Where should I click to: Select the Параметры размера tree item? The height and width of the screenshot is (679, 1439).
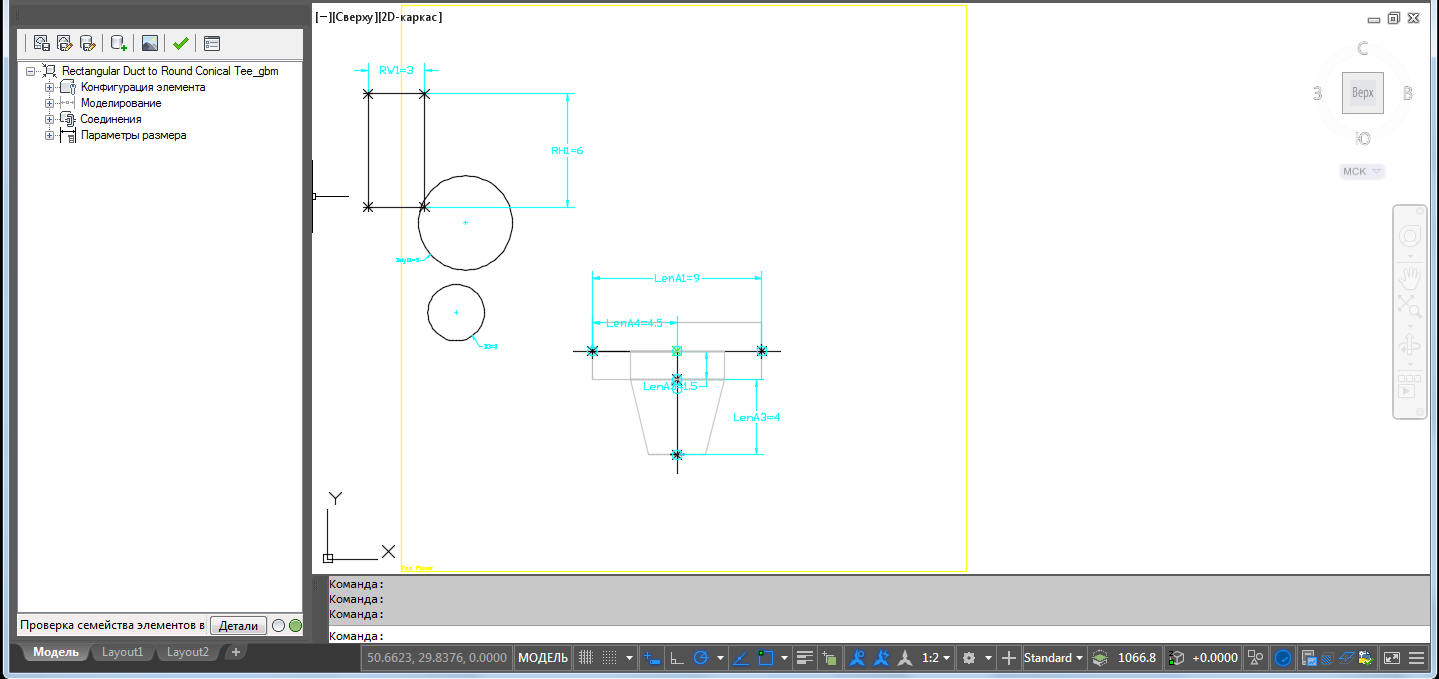[x=133, y=135]
